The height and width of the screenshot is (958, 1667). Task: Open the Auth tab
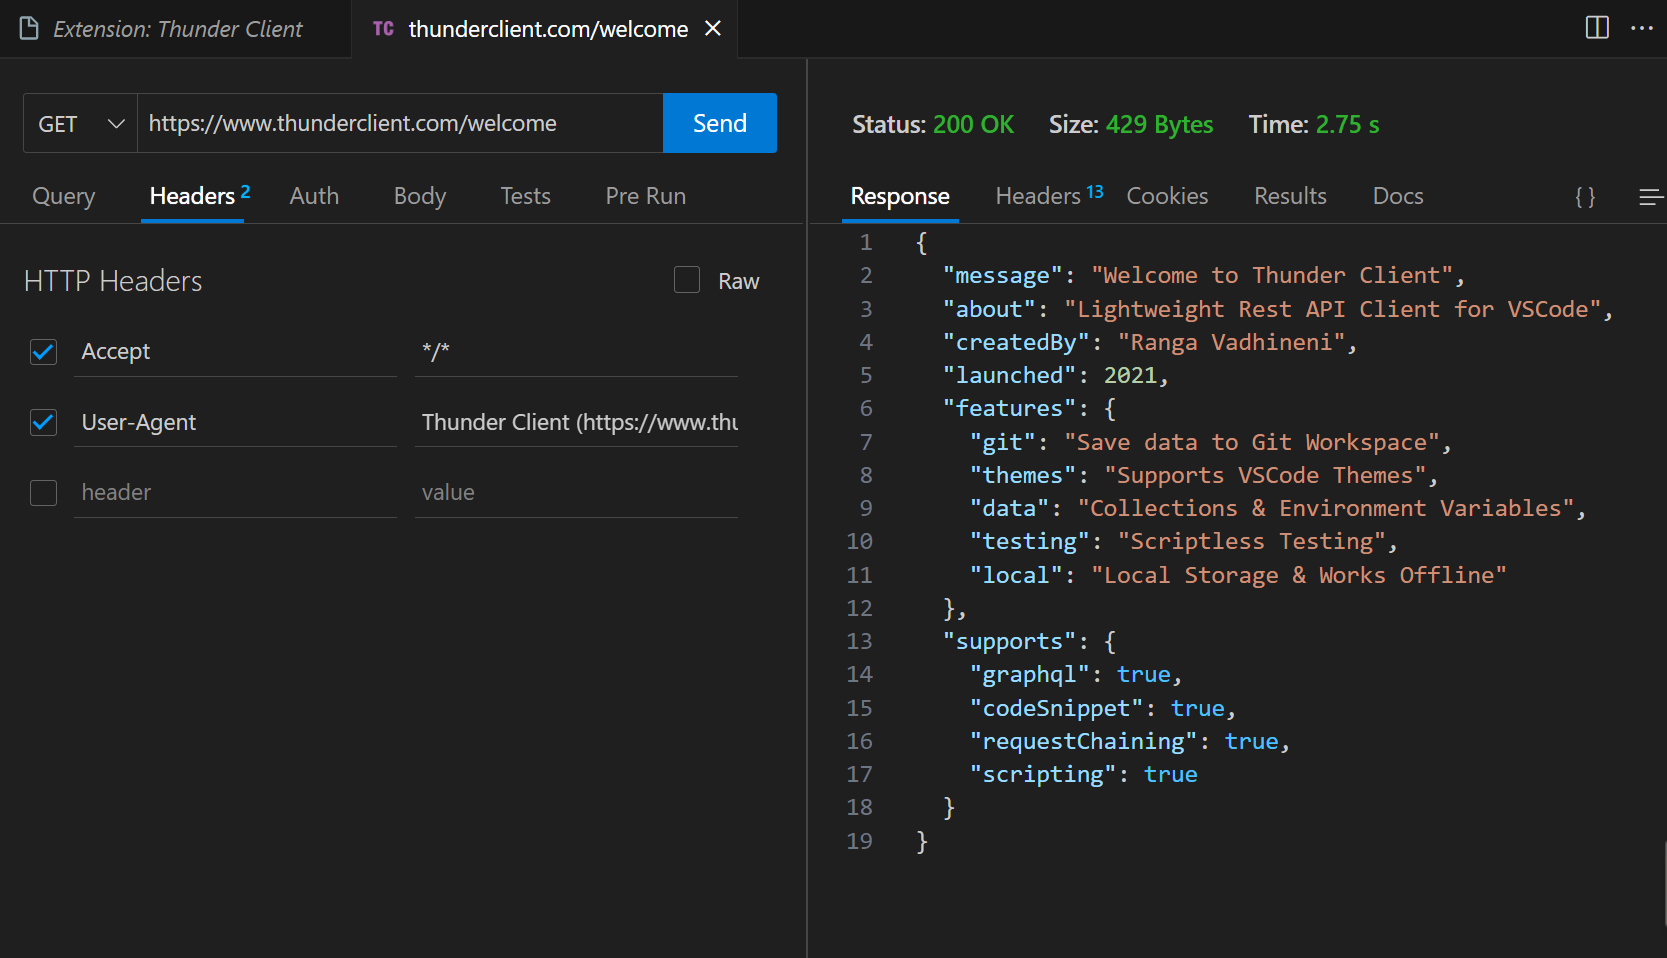point(314,196)
